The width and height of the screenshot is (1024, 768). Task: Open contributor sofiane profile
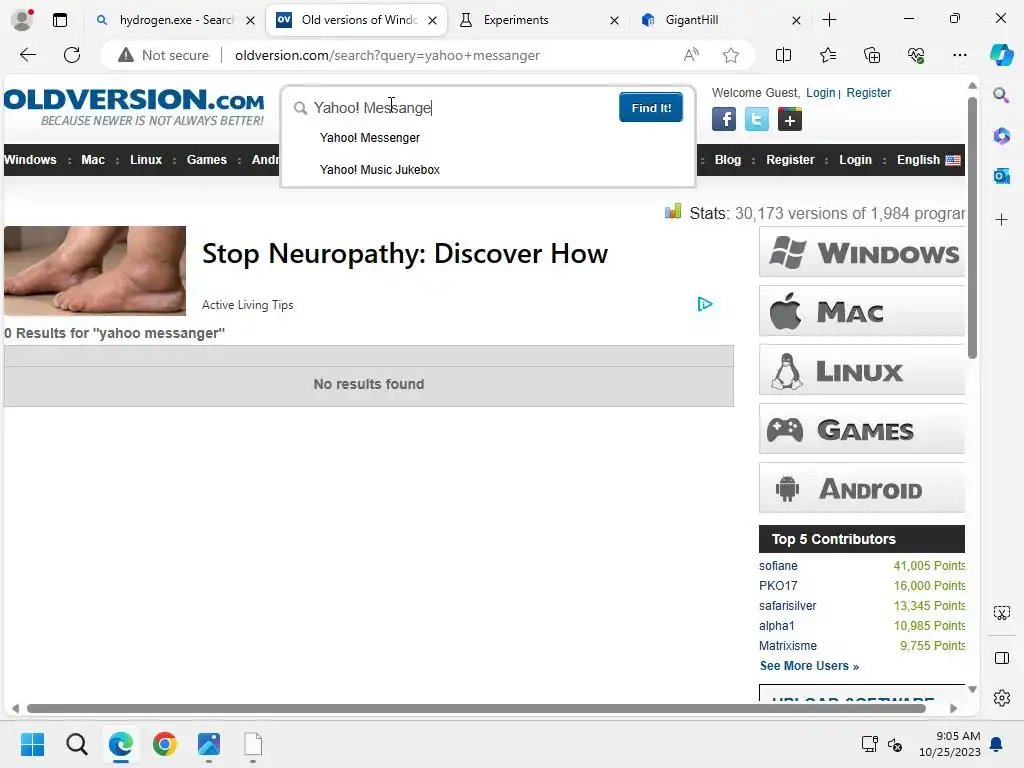tap(778, 566)
